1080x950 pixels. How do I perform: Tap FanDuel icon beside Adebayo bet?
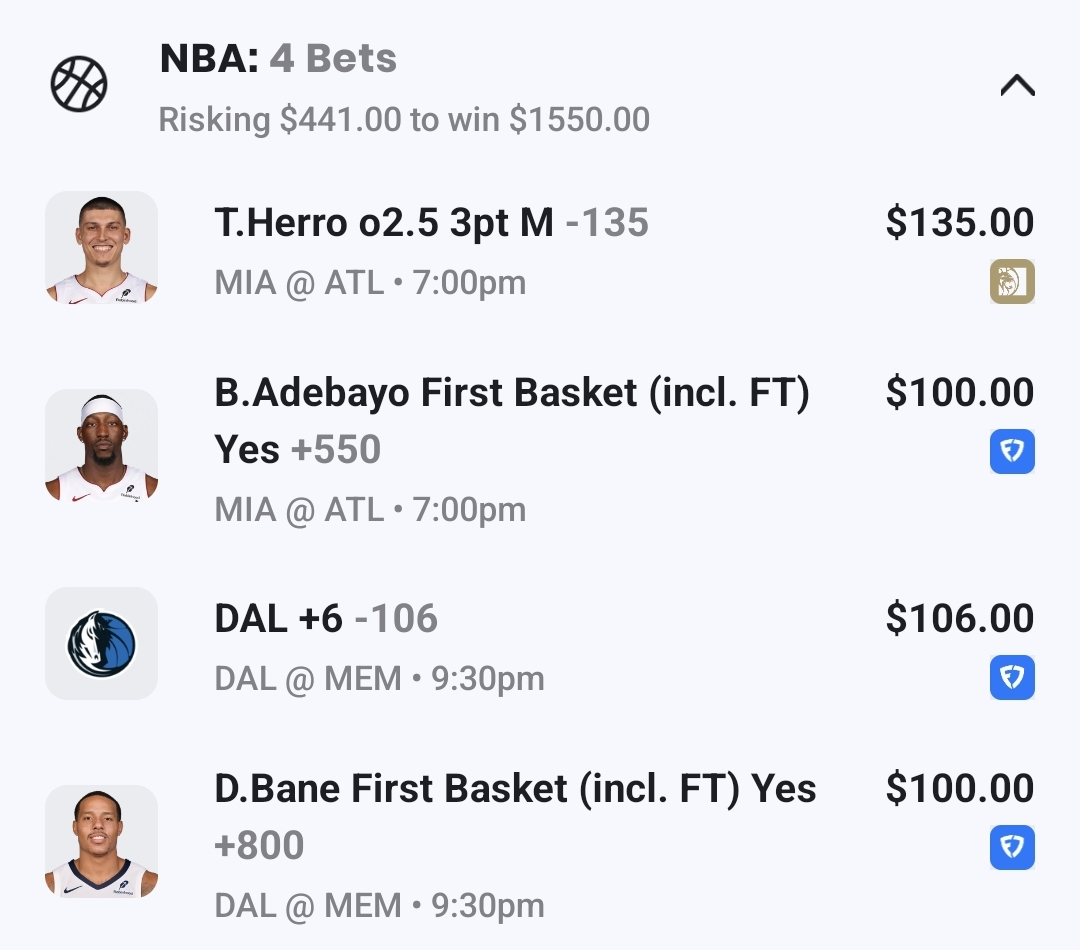tap(1012, 451)
